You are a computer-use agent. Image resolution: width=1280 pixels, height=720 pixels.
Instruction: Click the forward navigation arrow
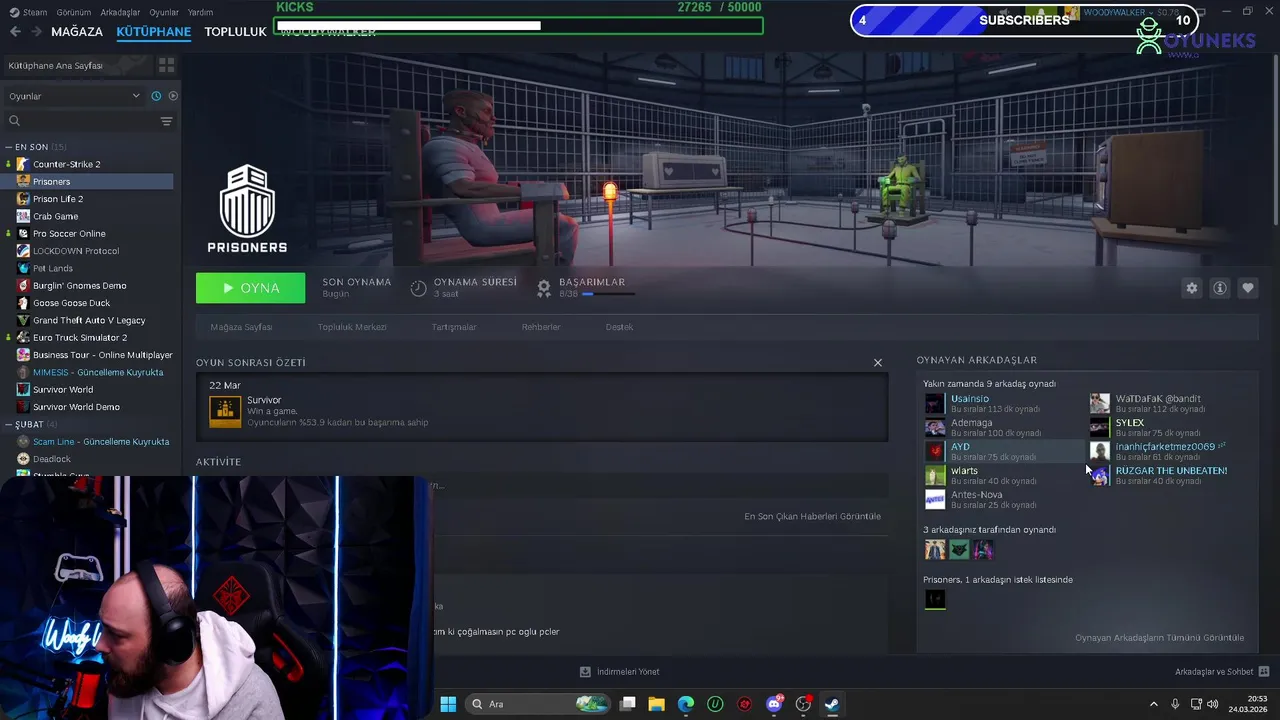coord(36,31)
